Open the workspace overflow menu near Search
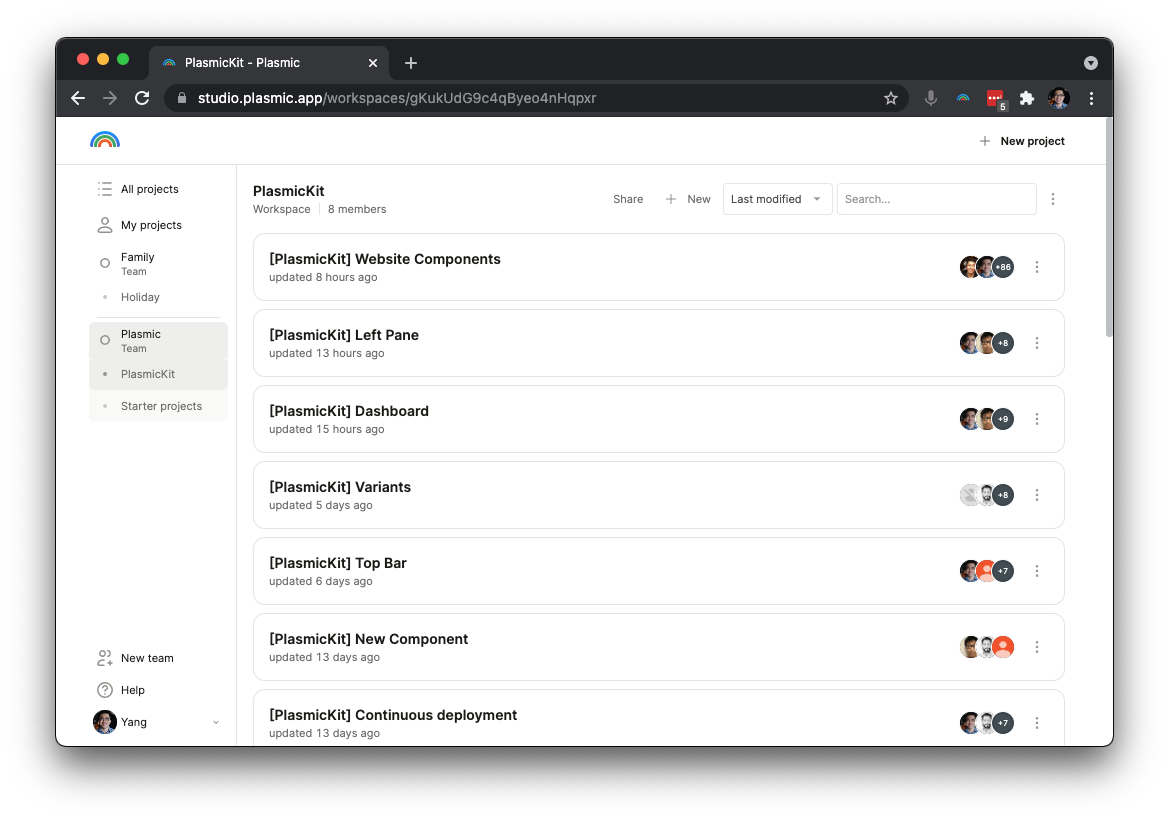Screen dimensions: 1169x820 pyautogui.click(x=1053, y=199)
